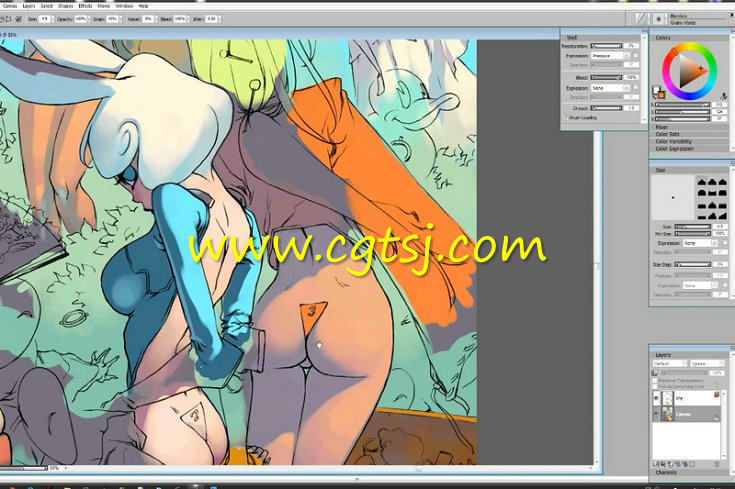Click the Size field in the property bar

tap(45, 19)
